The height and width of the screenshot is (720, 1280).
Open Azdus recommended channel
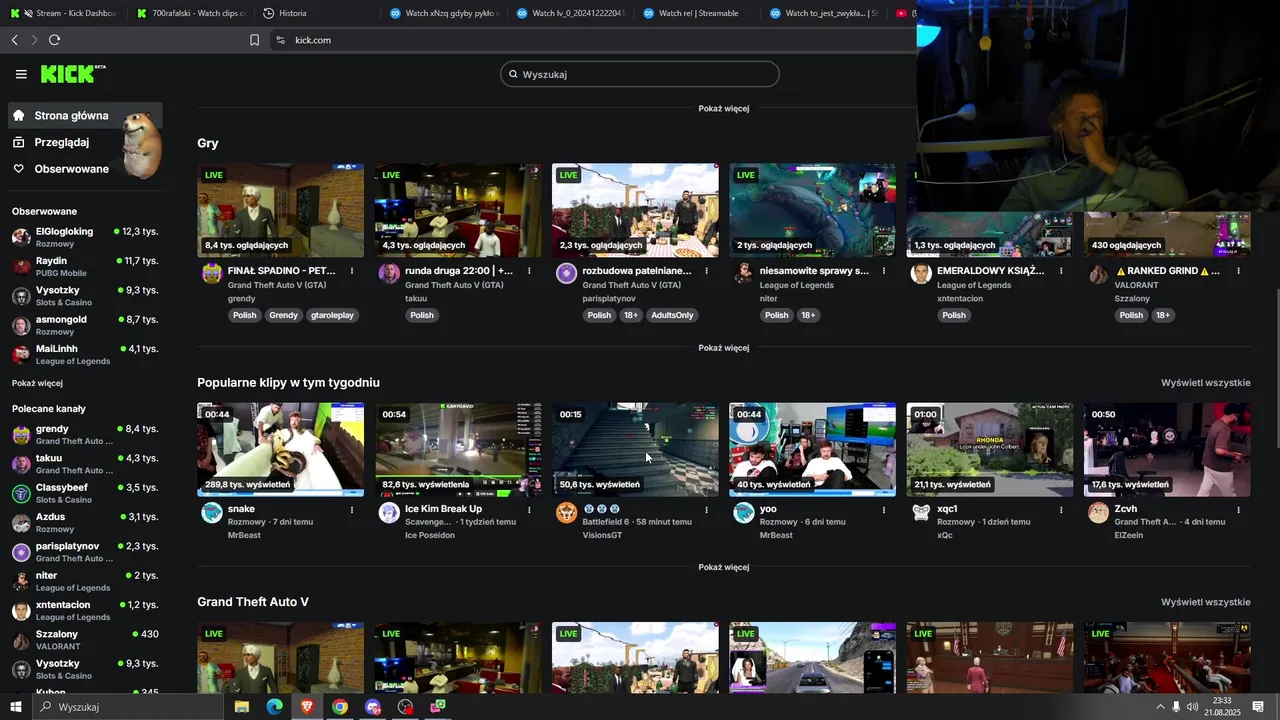(x=85, y=522)
